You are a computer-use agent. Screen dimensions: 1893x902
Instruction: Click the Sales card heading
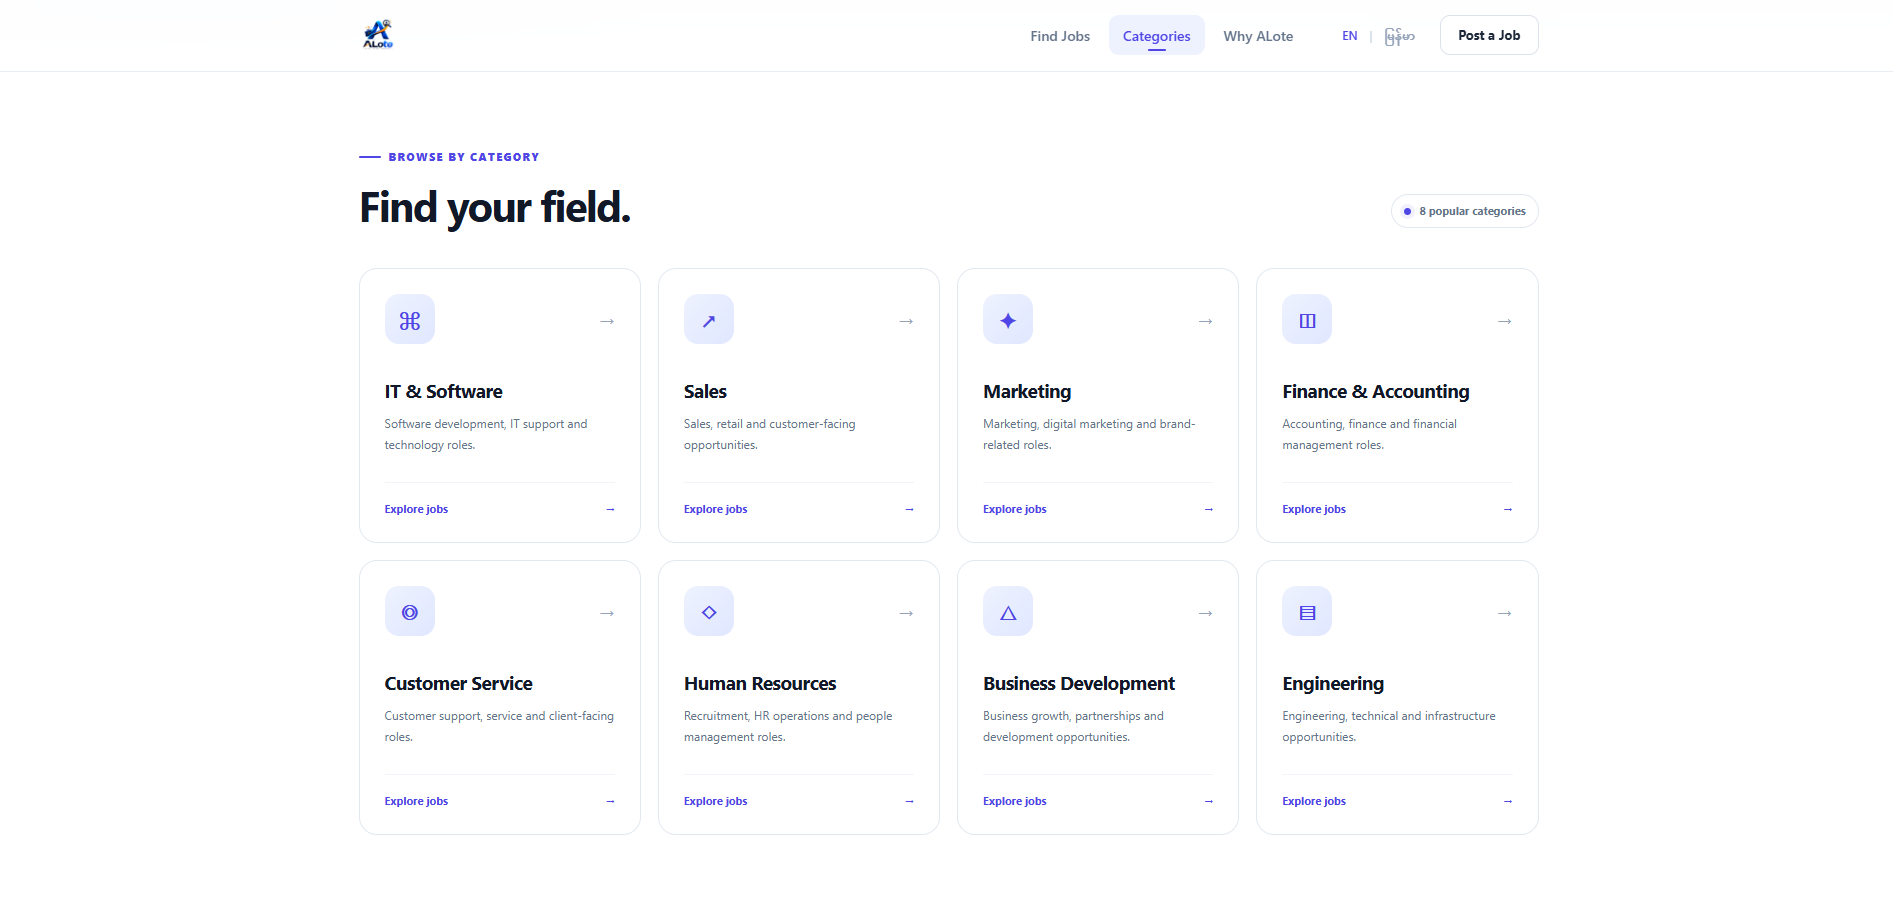click(705, 392)
